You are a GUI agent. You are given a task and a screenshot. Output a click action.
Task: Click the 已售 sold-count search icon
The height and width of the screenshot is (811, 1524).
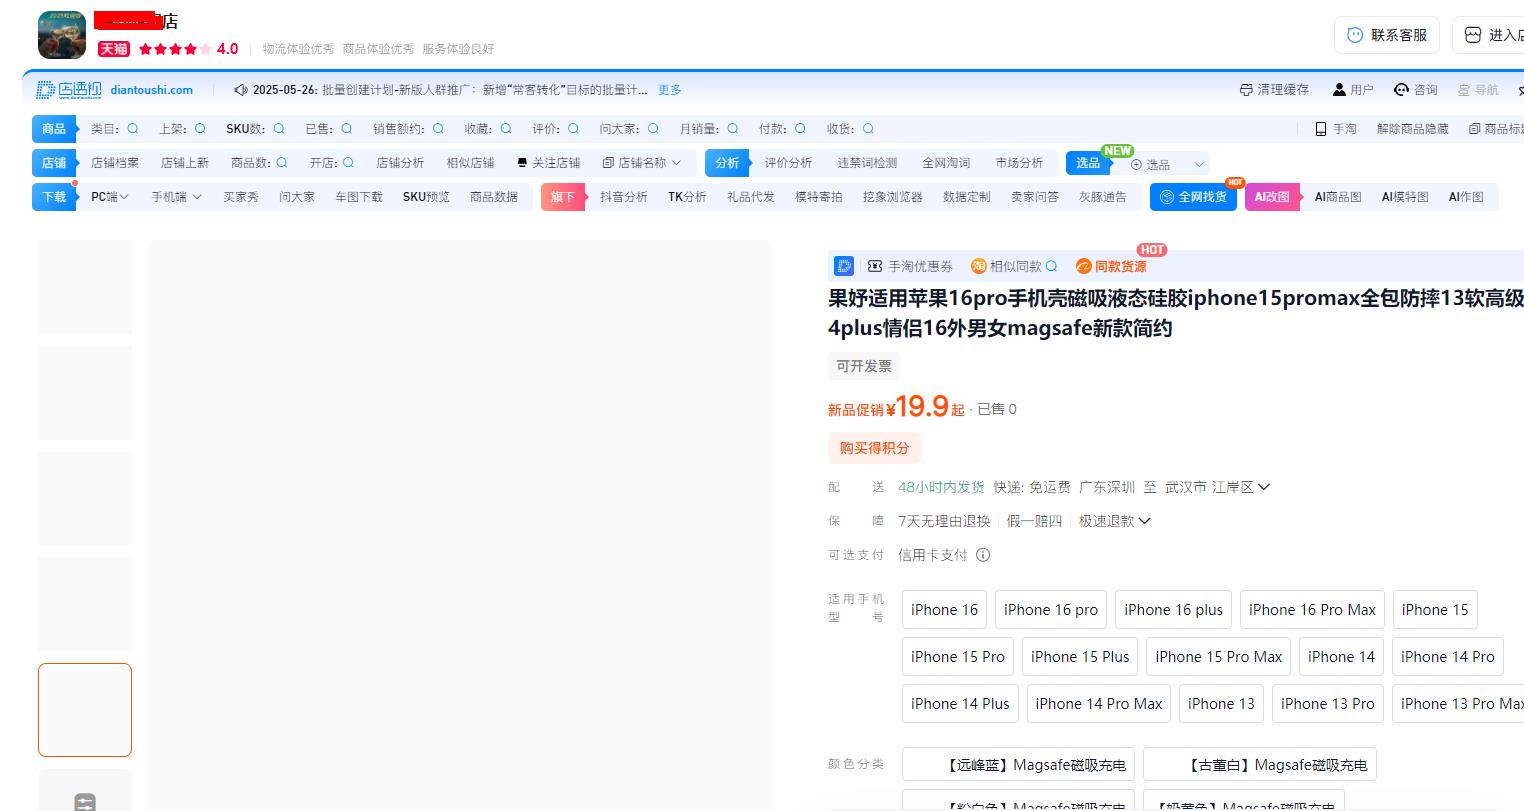346,129
